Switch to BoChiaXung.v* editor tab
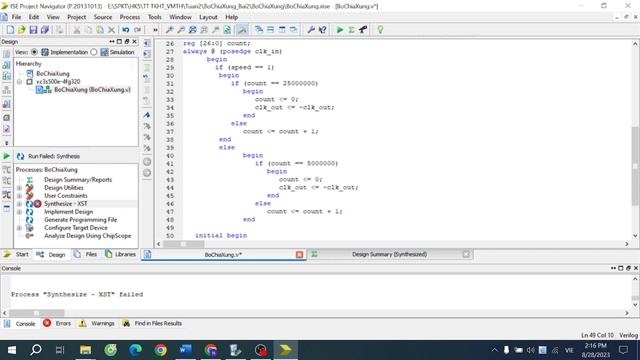The image size is (640, 360). click(223, 255)
